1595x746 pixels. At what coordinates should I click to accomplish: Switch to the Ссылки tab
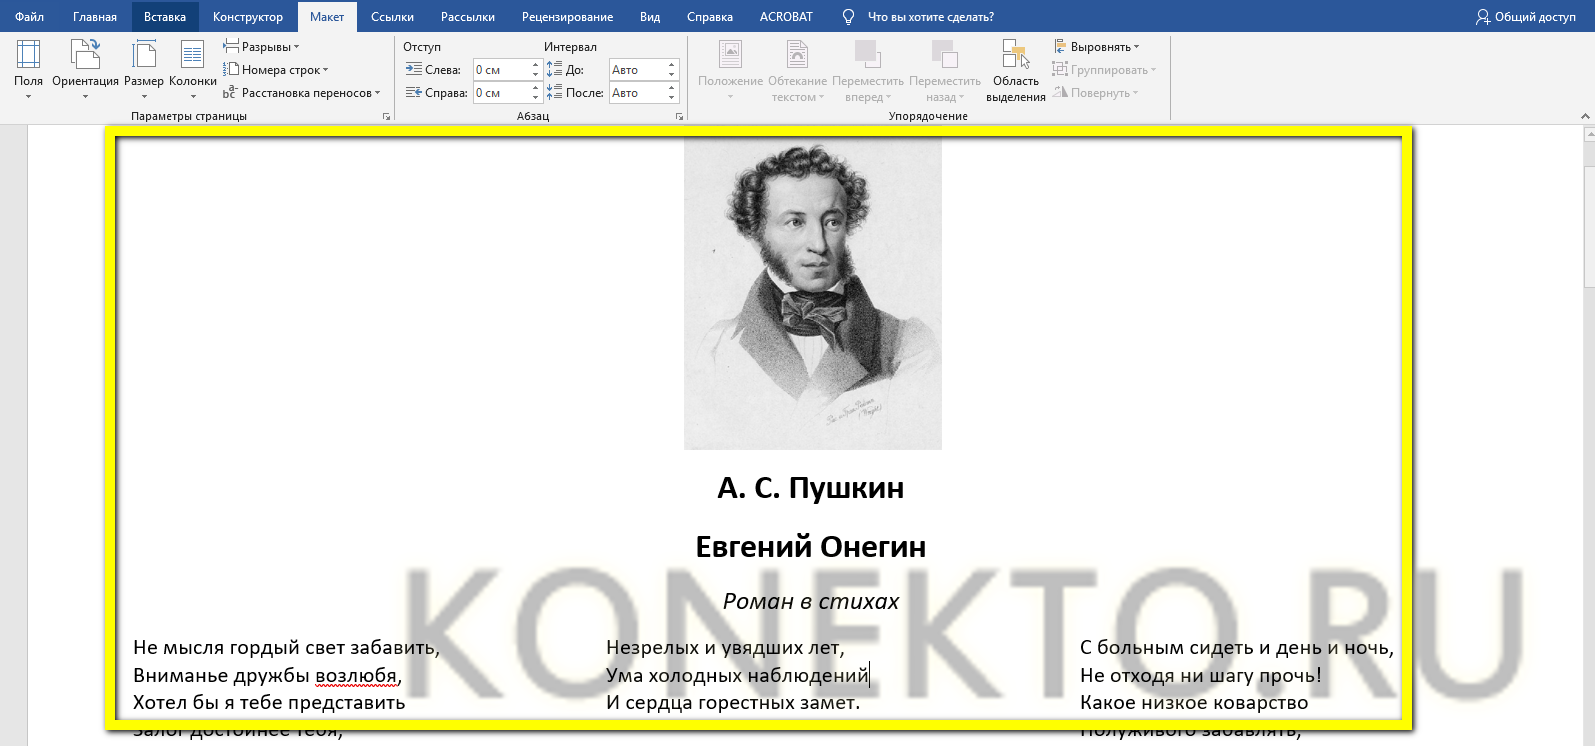coord(392,17)
